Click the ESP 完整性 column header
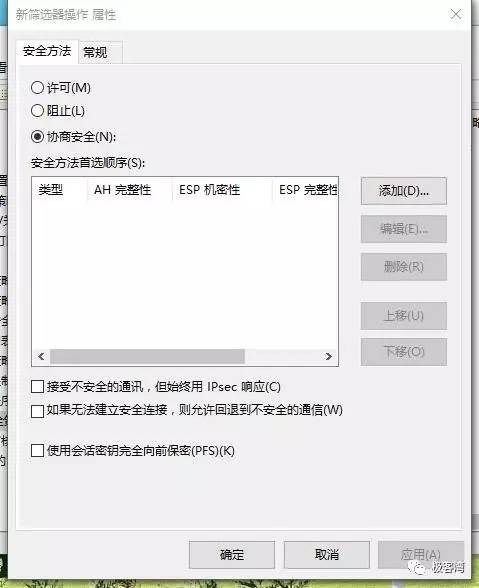 [305, 190]
